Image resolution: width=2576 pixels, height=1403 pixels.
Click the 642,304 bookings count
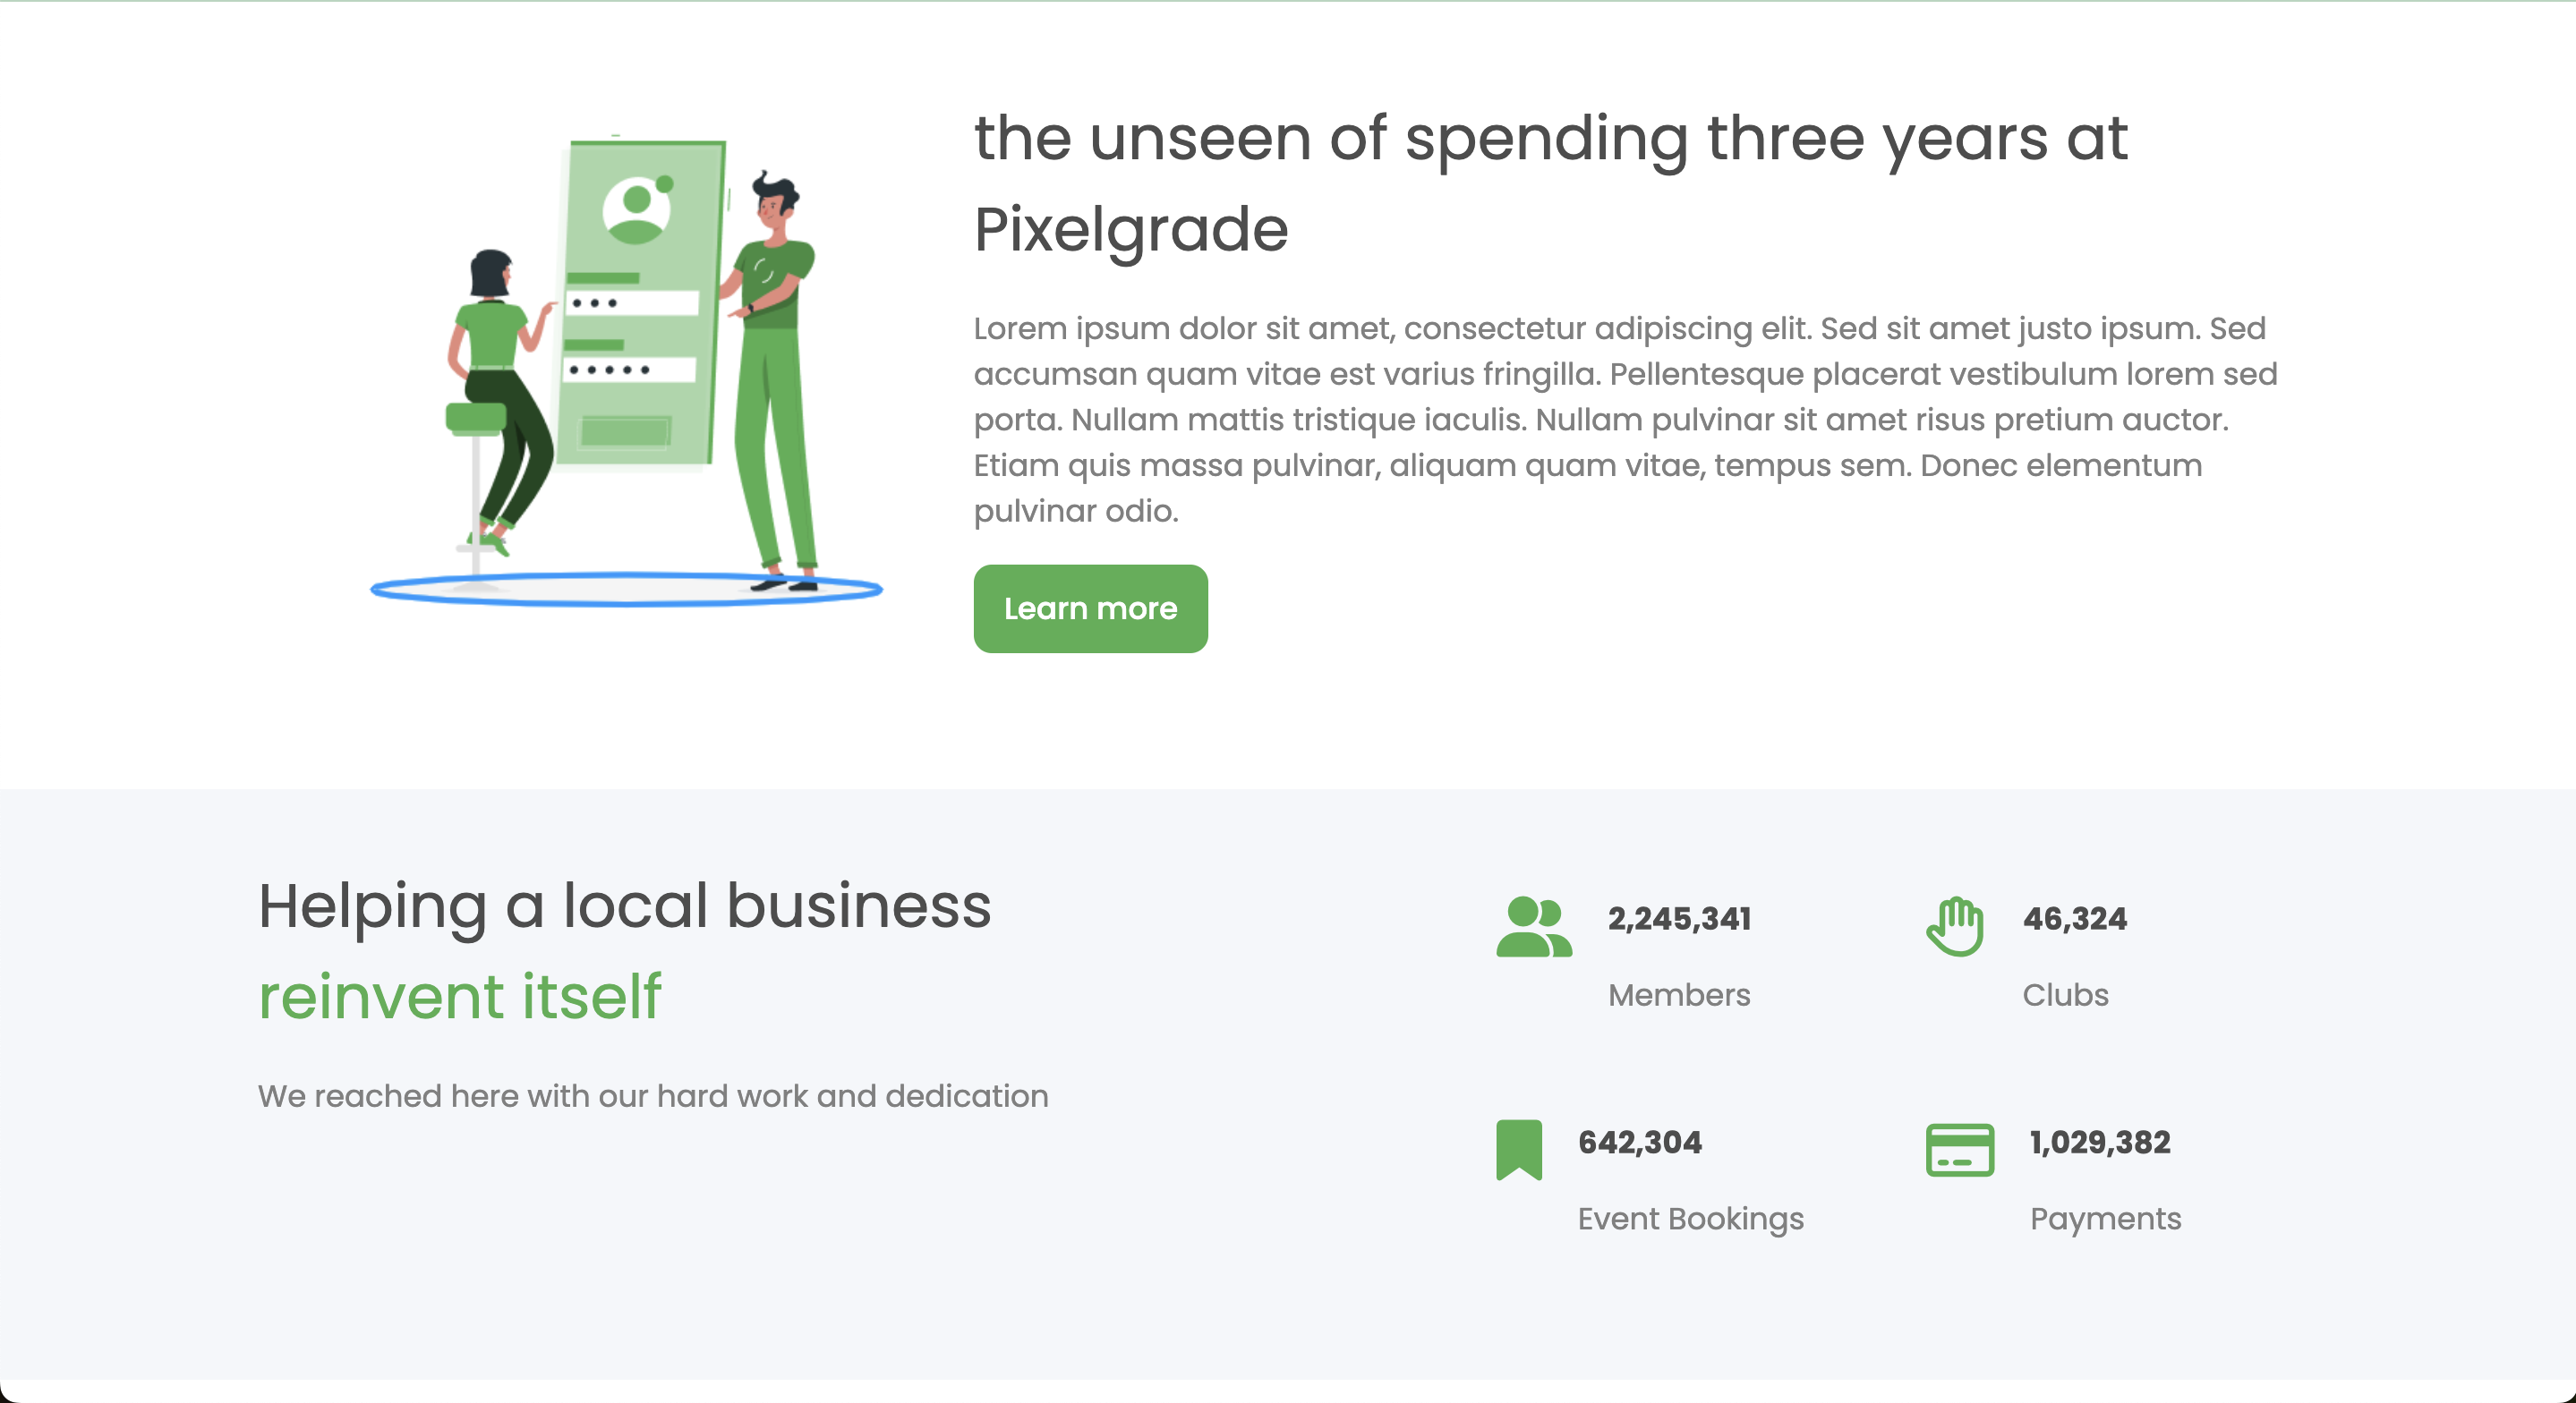click(x=1640, y=1142)
